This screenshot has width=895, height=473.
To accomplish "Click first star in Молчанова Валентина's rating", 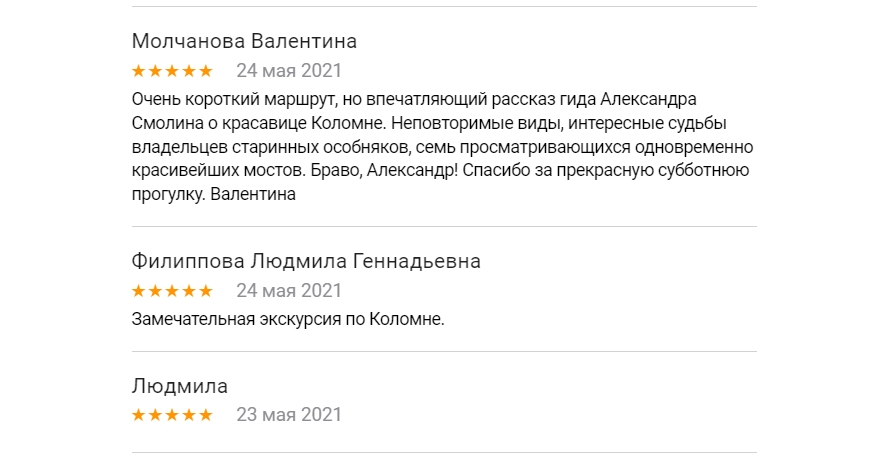I will [x=139, y=71].
